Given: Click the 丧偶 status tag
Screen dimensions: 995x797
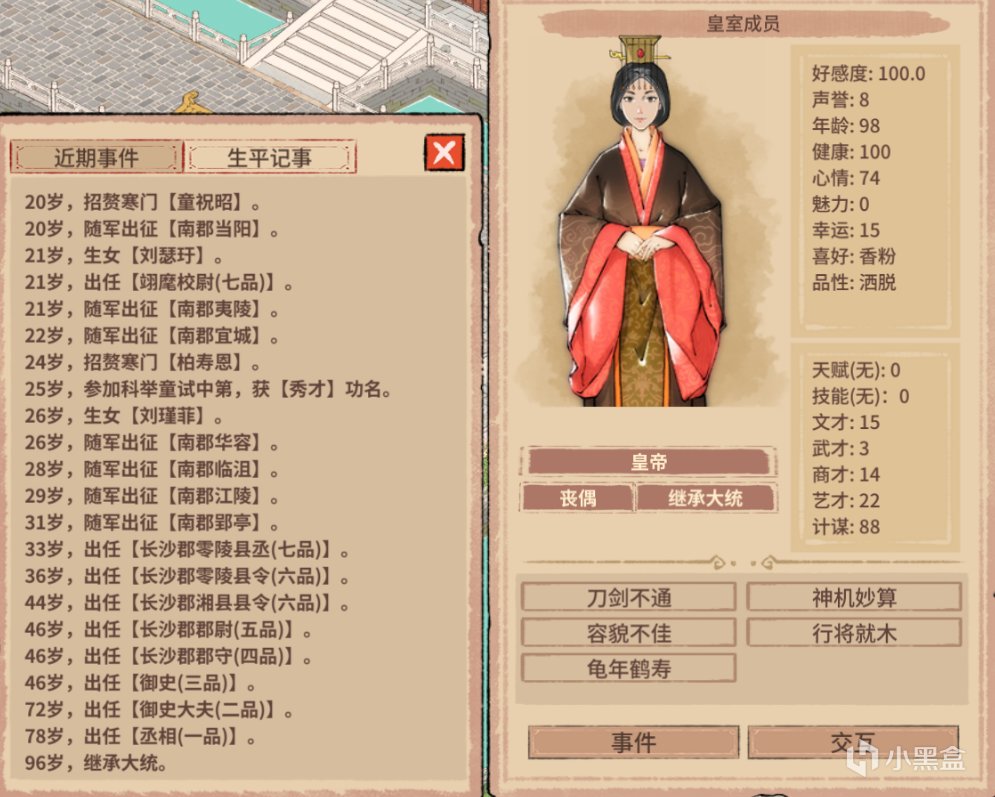Looking at the screenshot, I should point(577,497).
